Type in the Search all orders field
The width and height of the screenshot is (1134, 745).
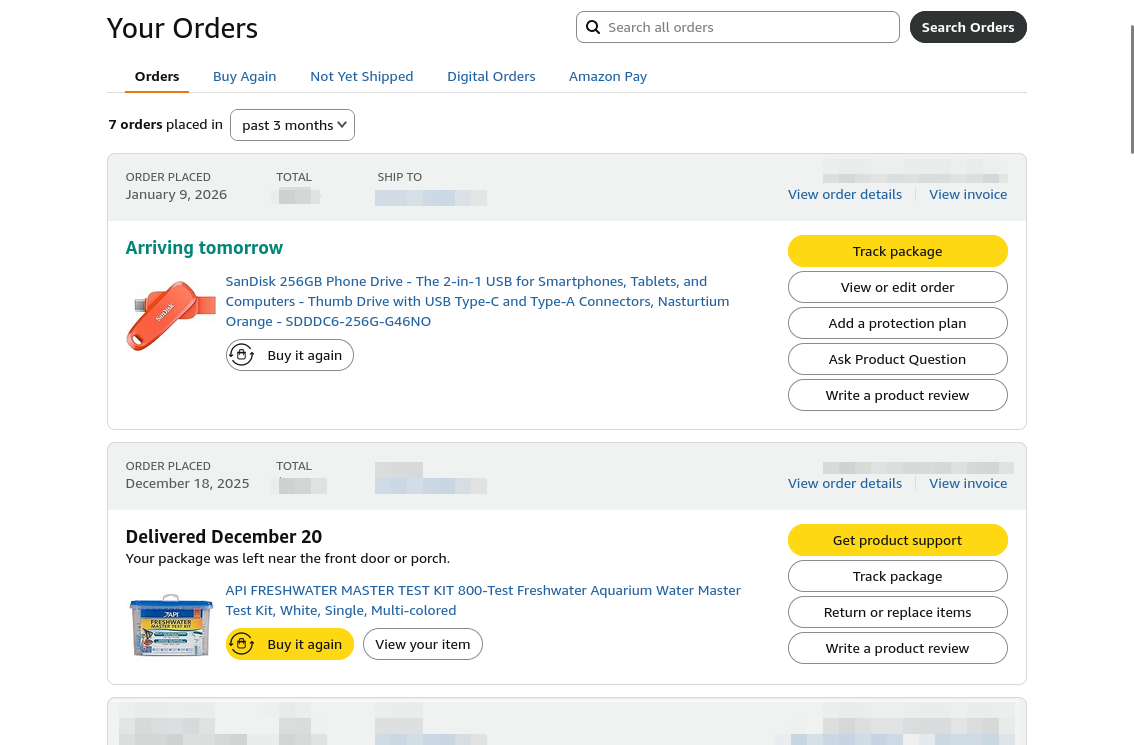pos(750,27)
